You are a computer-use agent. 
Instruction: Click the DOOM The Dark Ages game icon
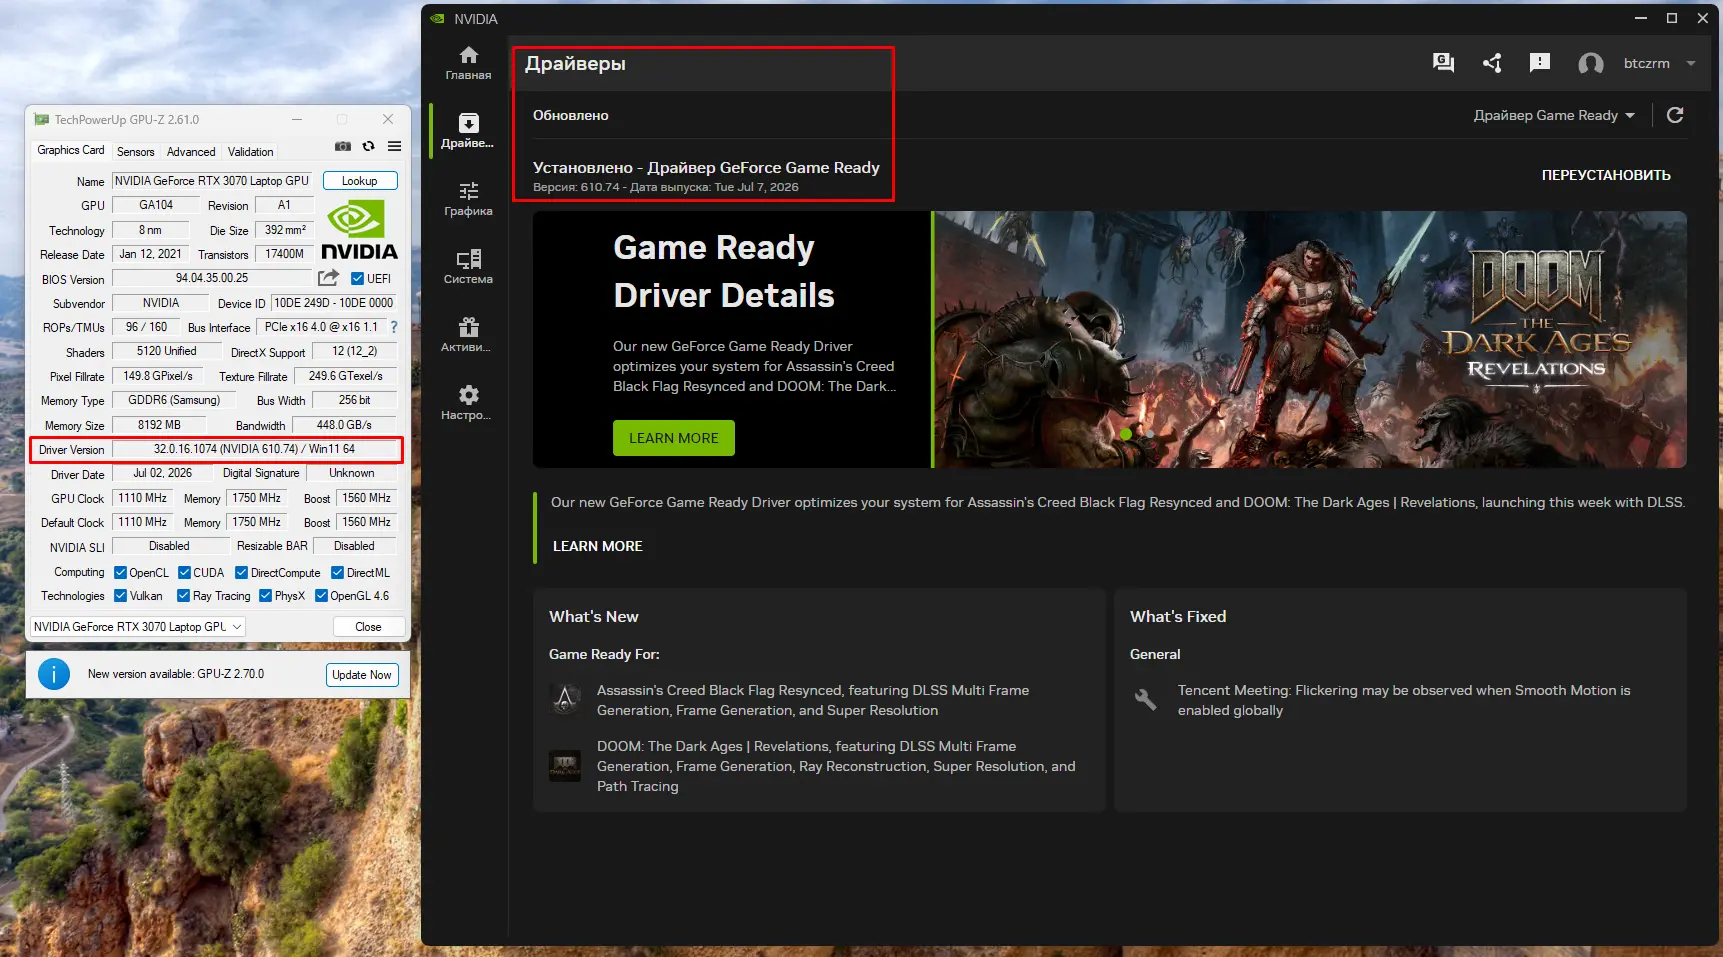(x=565, y=765)
